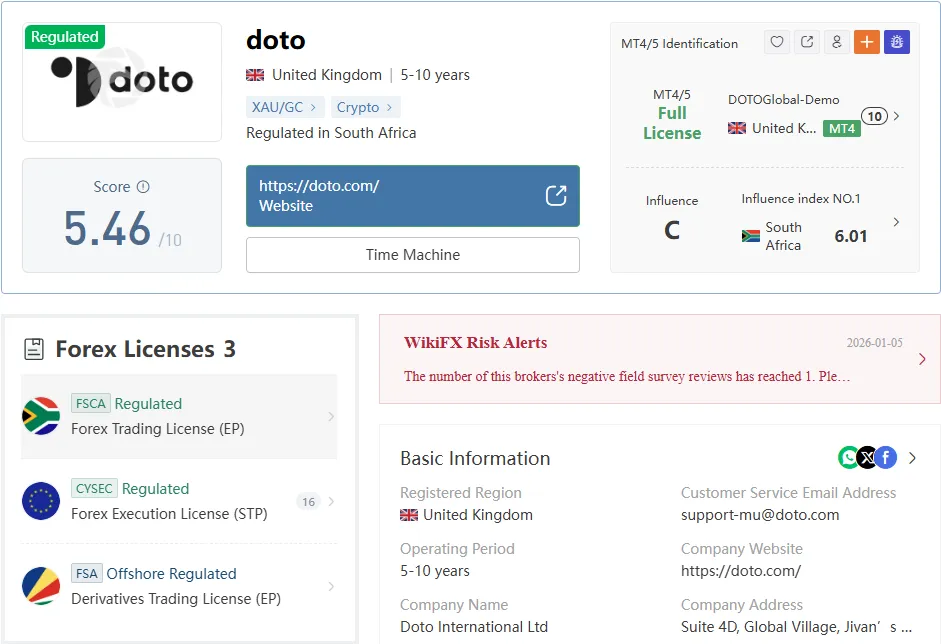Viewport: 941px width, 644px height.
Task: Click the Forex Licenses document icon
Action: 34,349
